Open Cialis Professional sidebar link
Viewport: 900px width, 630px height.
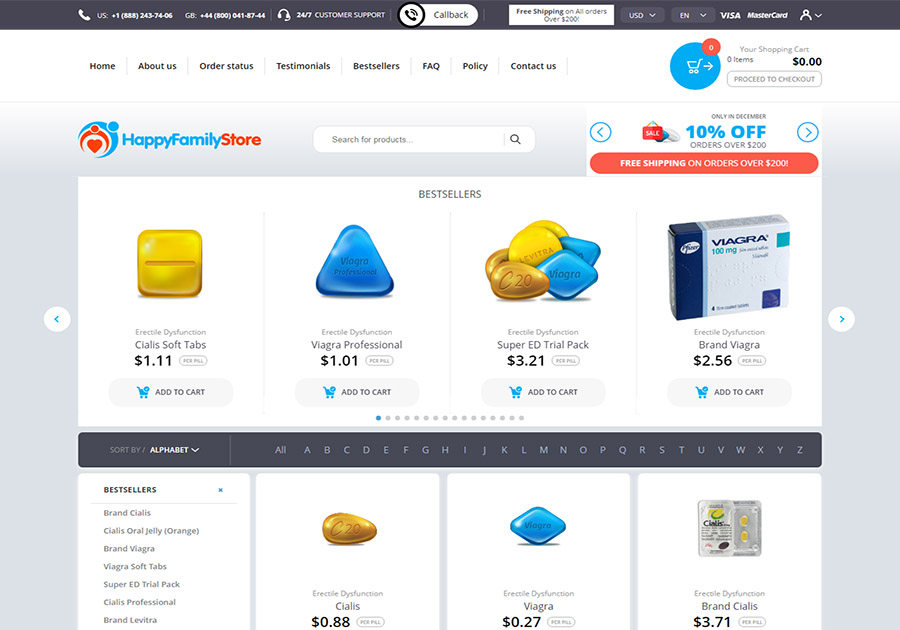tap(139, 602)
